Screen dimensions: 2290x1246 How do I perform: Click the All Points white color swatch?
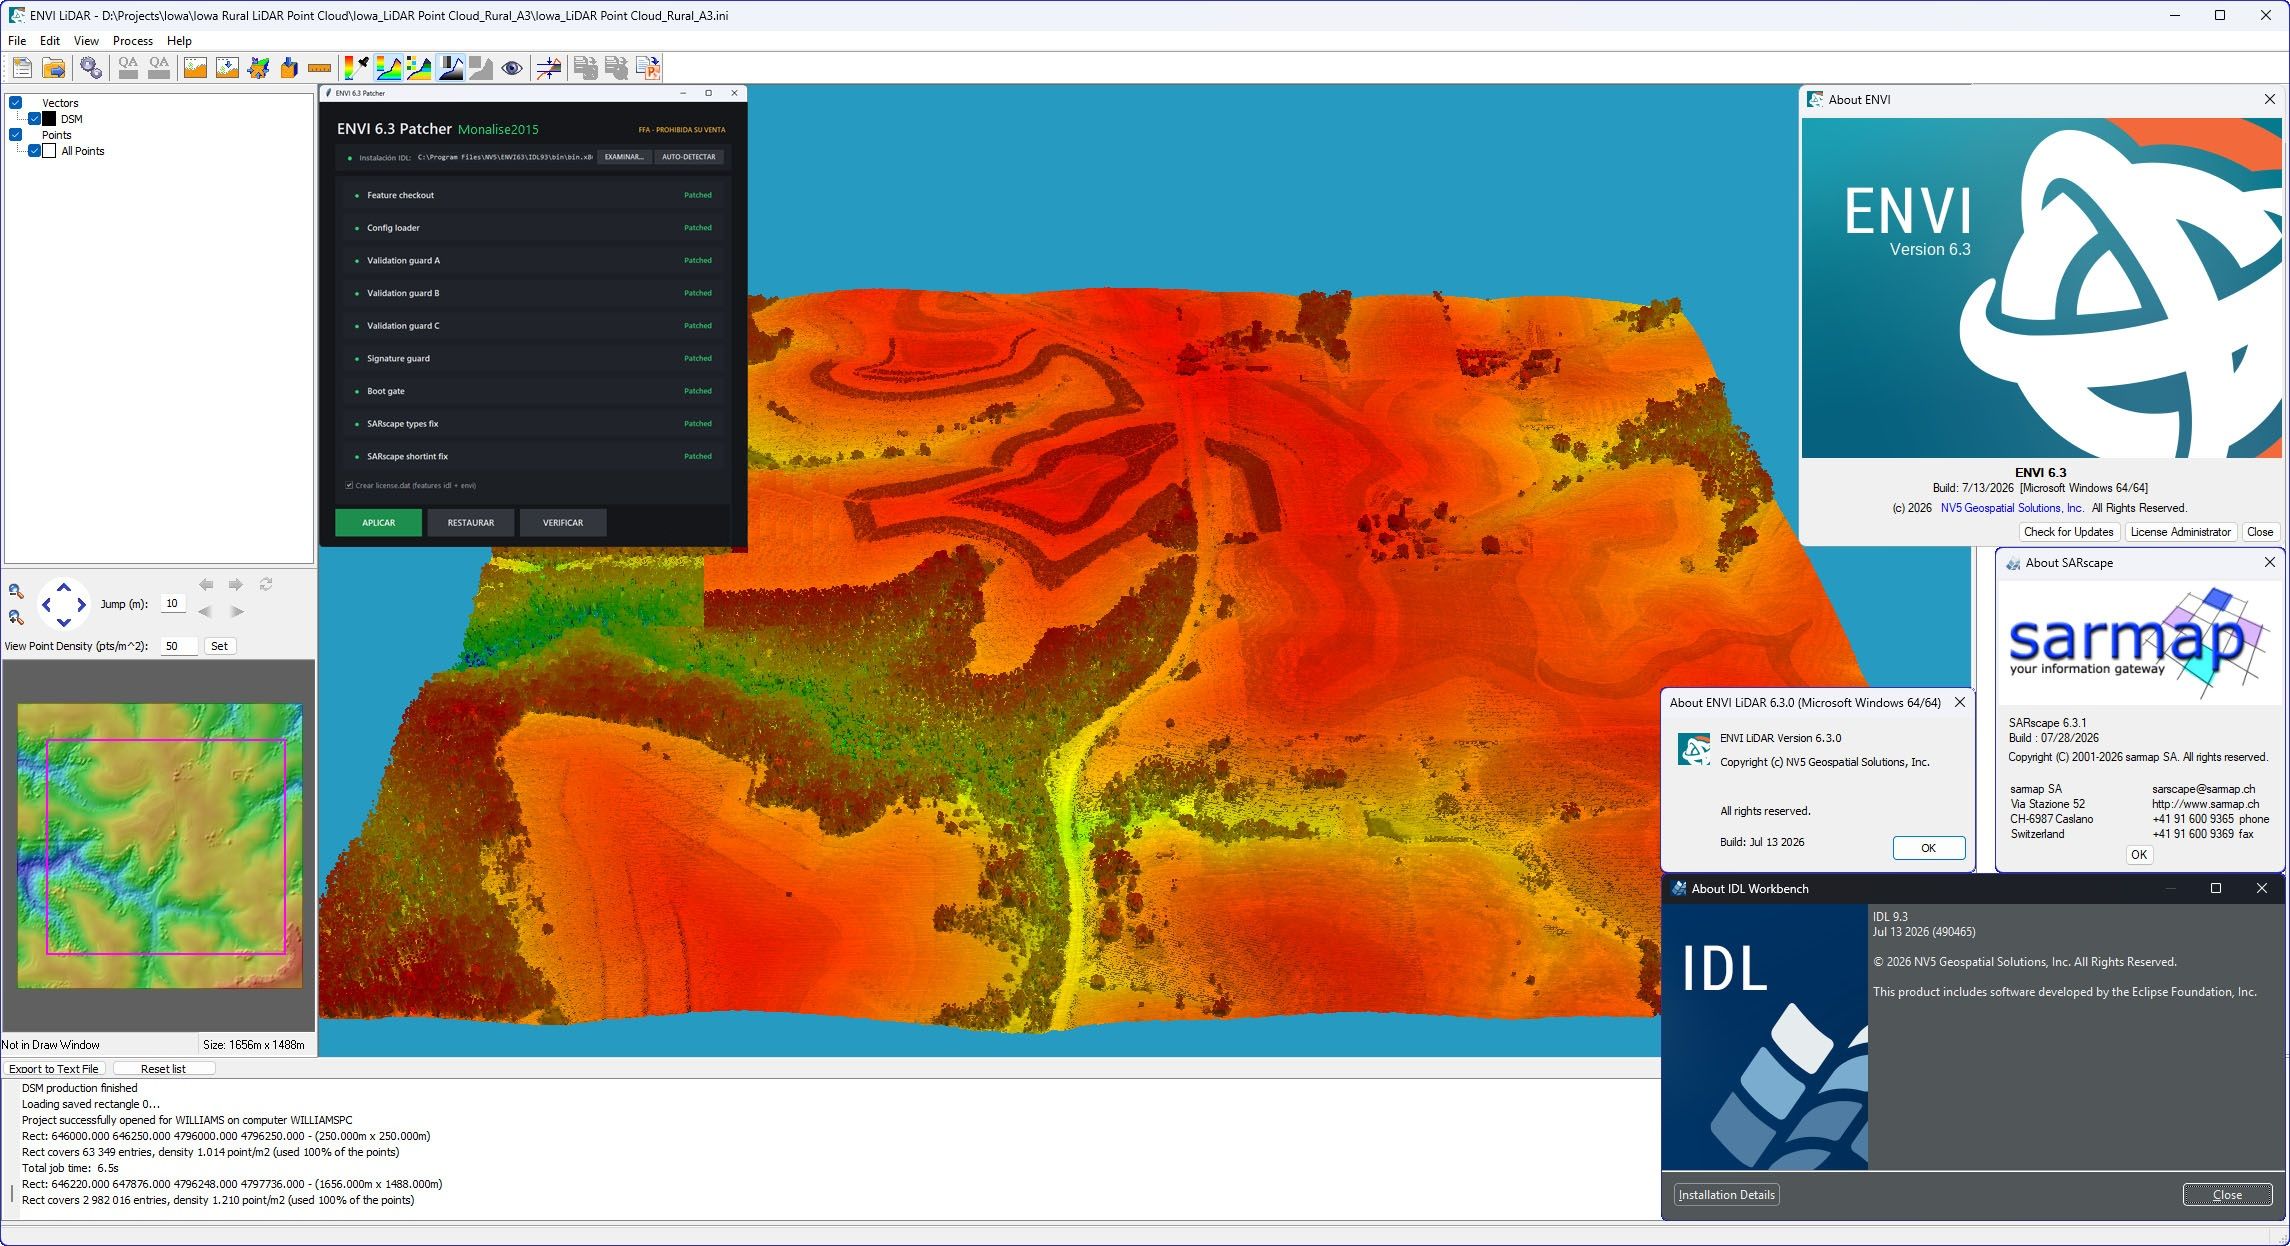coord(49,151)
